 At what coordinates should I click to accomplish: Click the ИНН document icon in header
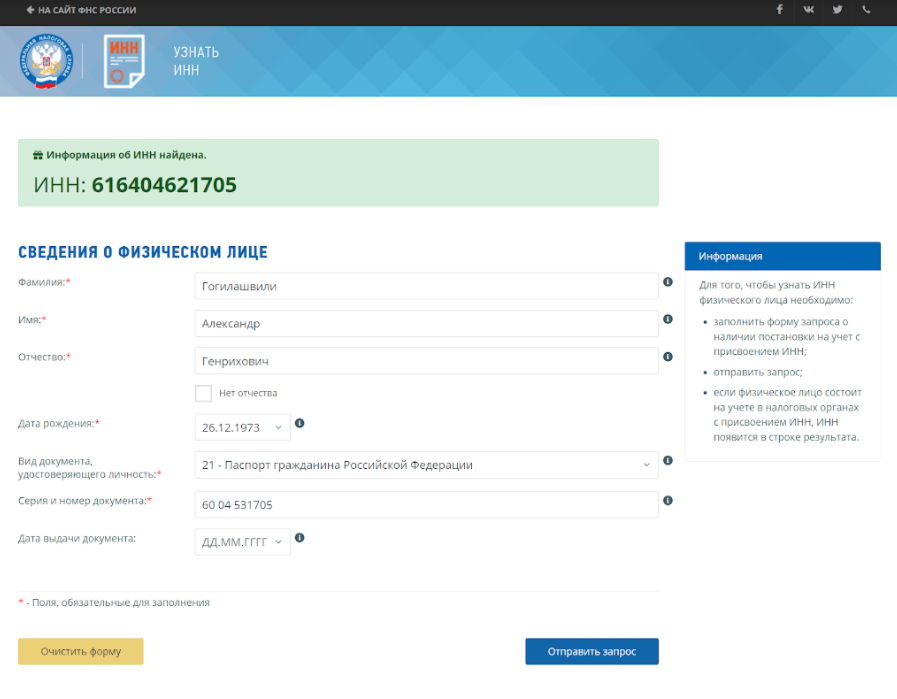124,61
